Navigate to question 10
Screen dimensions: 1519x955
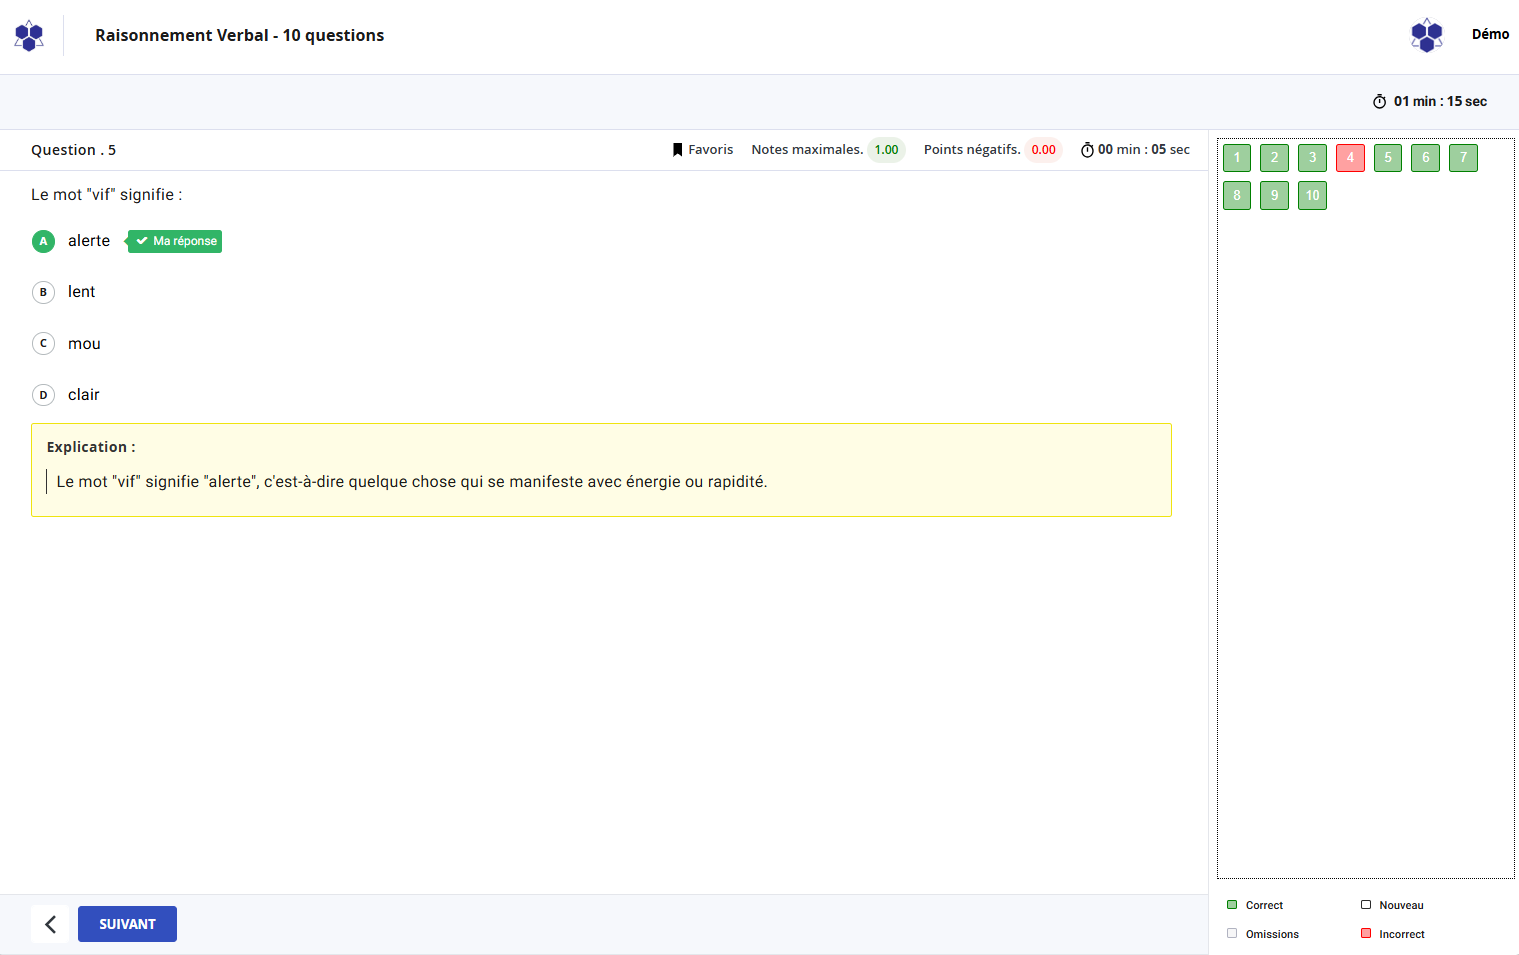[1312, 196]
